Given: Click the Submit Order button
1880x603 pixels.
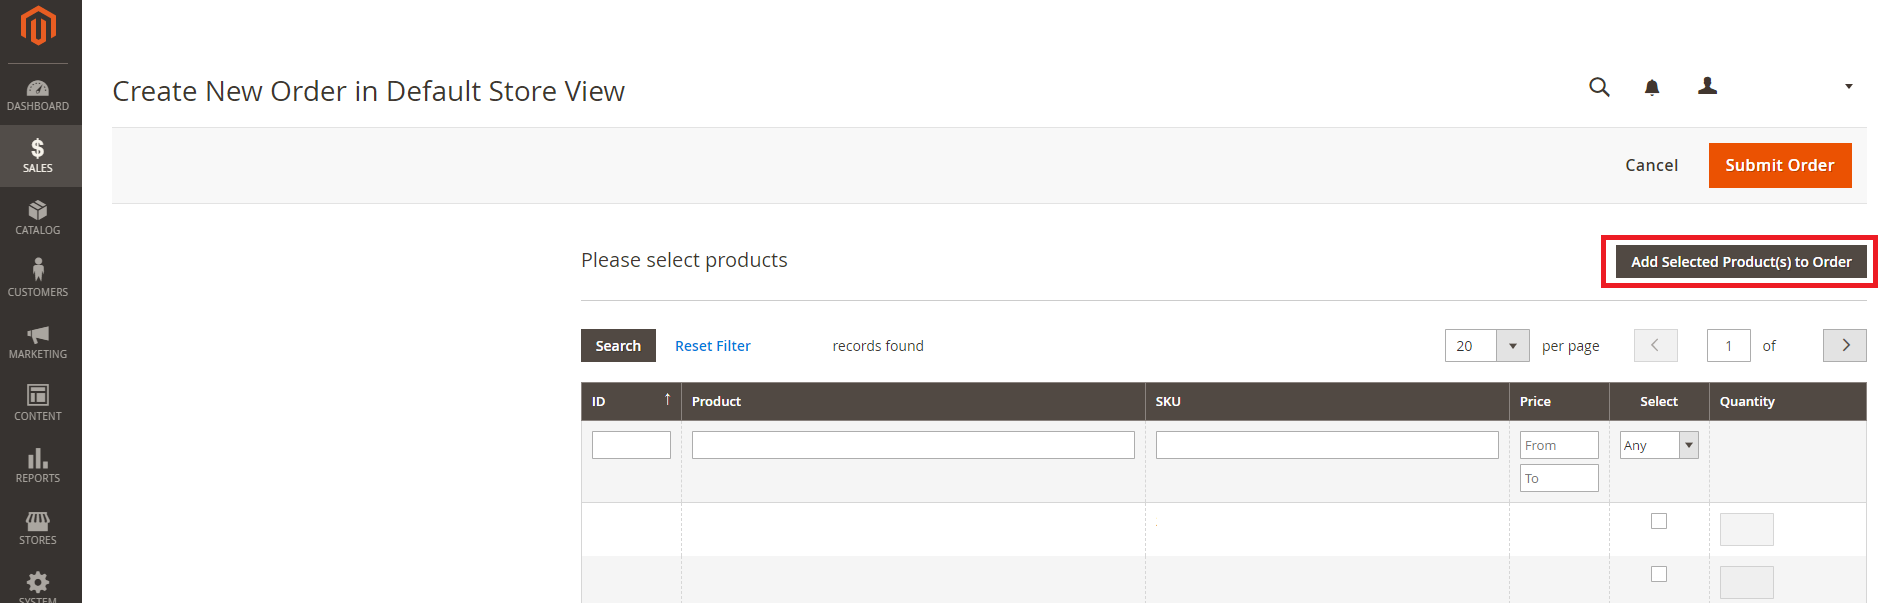Looking at the screenshot, I should click(1779, 165).
